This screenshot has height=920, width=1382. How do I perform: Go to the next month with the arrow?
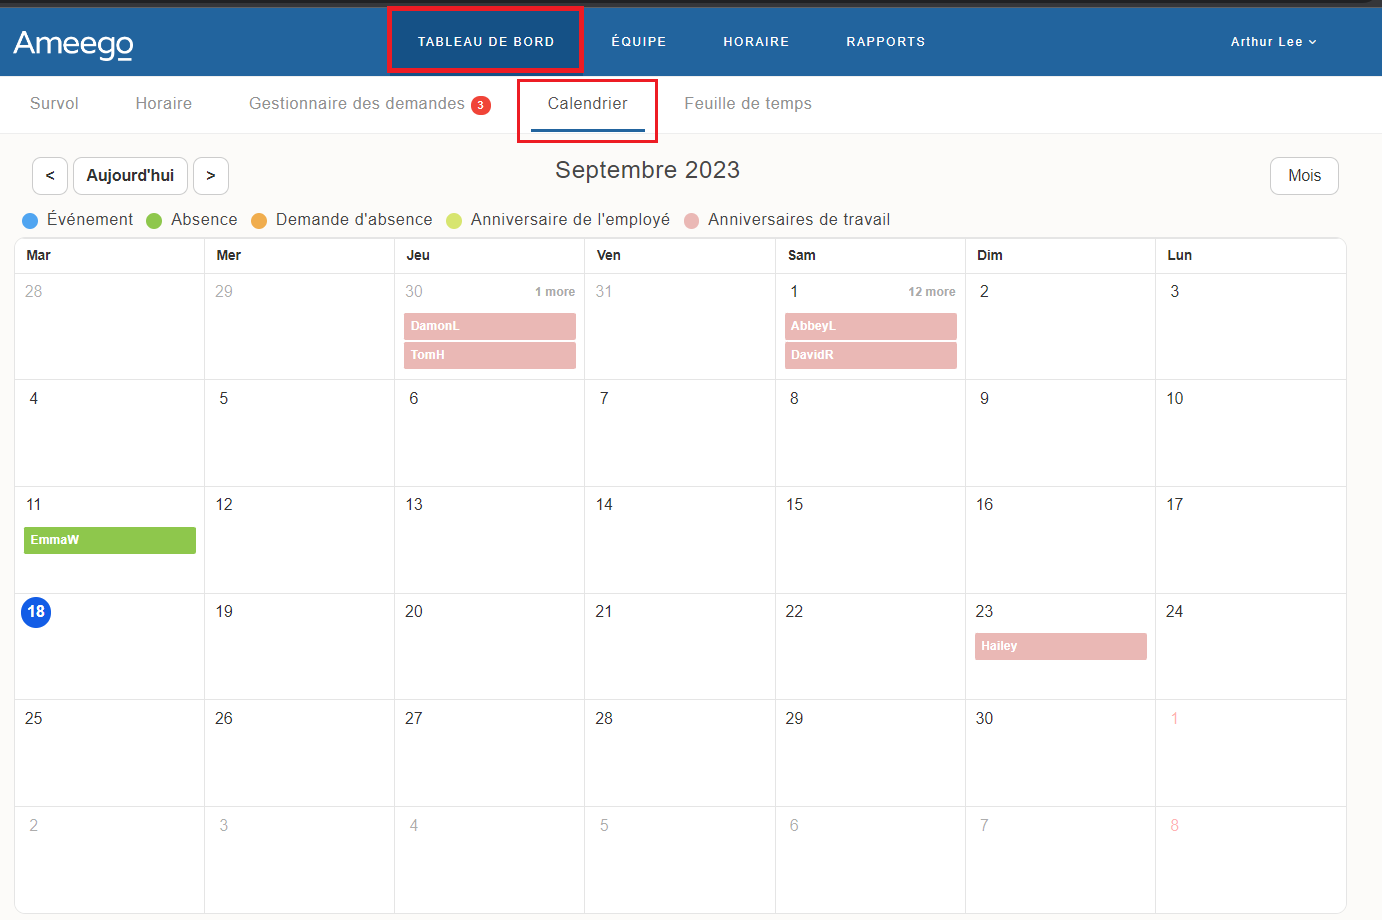[211, 175]
